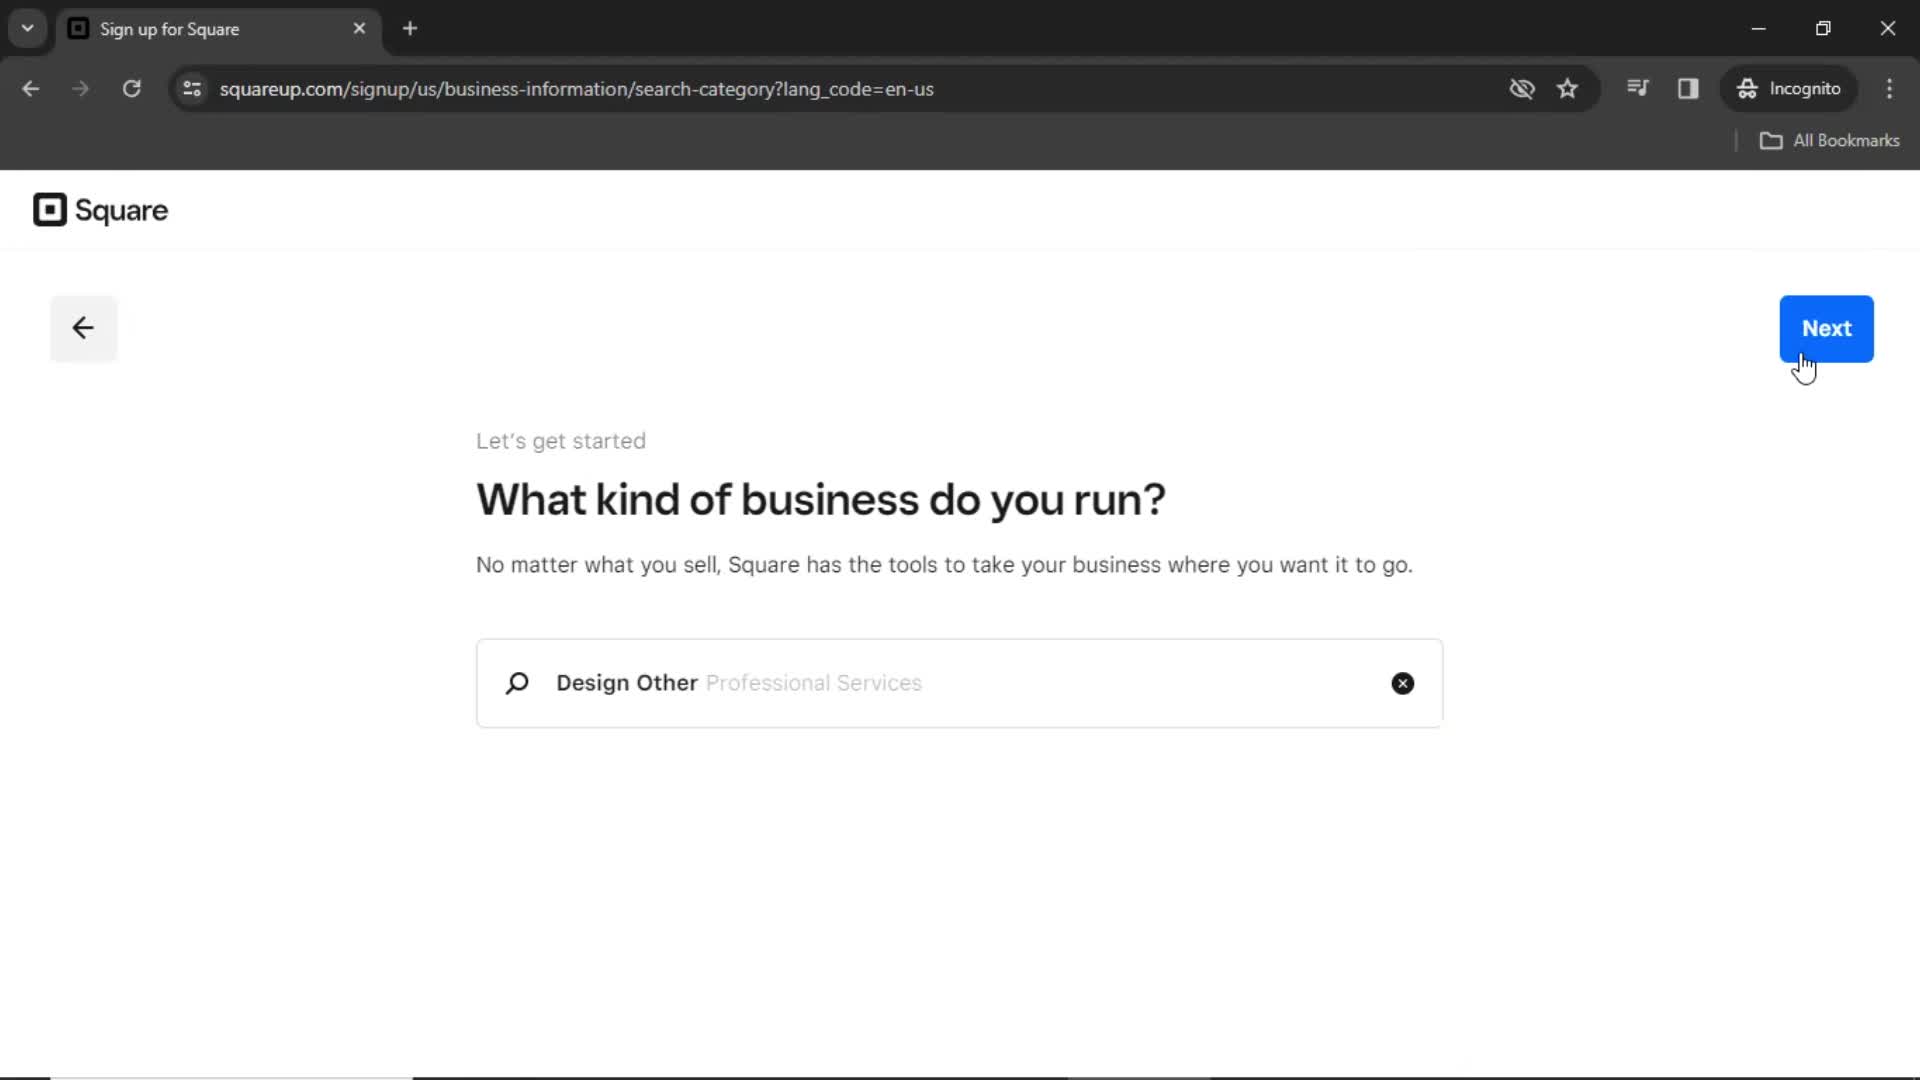Click the heading 'What kind of business do you run?'
Image resolution: width=1920 pixels, height=1080 pixels.
coord(820,500)
